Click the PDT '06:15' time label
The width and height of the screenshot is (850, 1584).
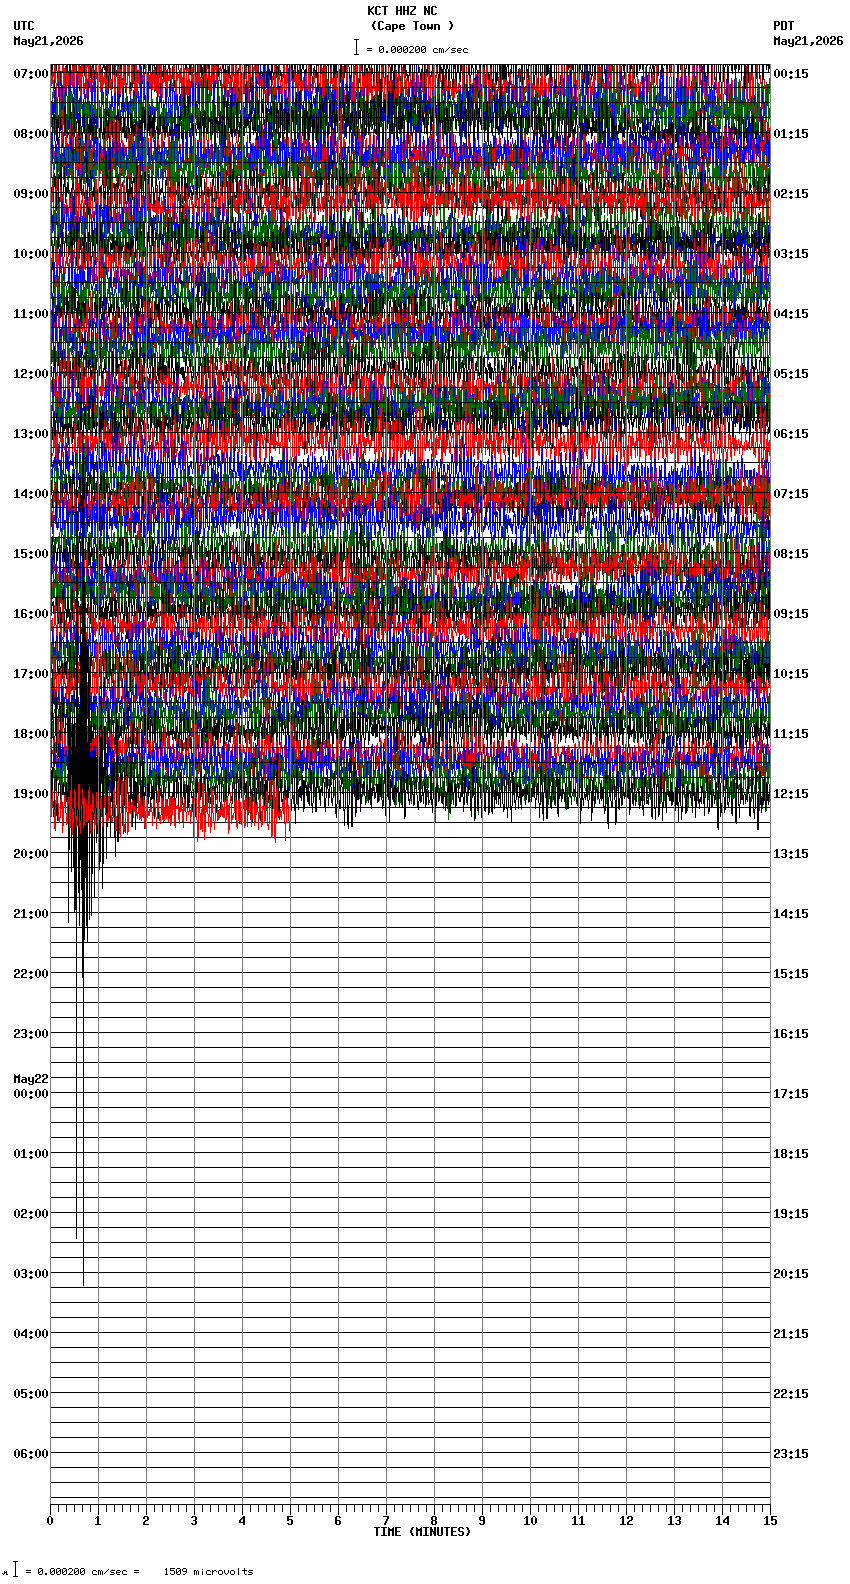pos(791,434)
